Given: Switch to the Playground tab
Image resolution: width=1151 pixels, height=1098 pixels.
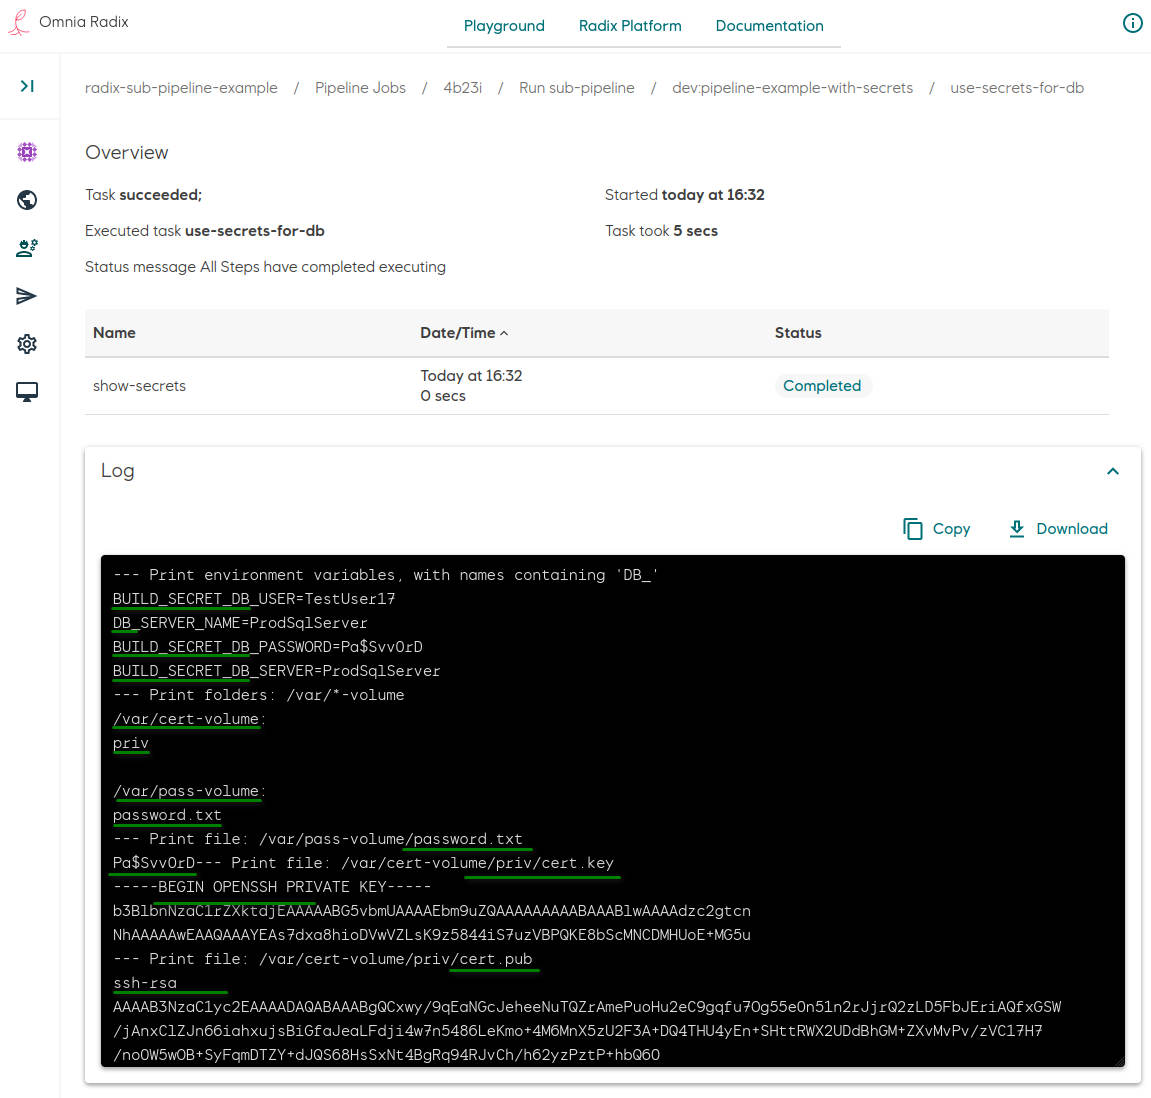Looking at the screenshot, I should pos(504,25).
